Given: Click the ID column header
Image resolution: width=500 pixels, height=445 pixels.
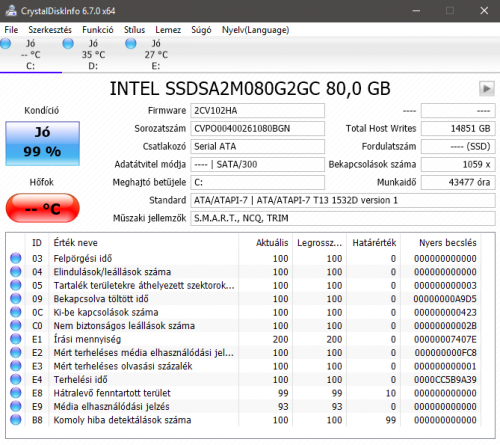Looking at the screenshot, I should pos(37,243).
